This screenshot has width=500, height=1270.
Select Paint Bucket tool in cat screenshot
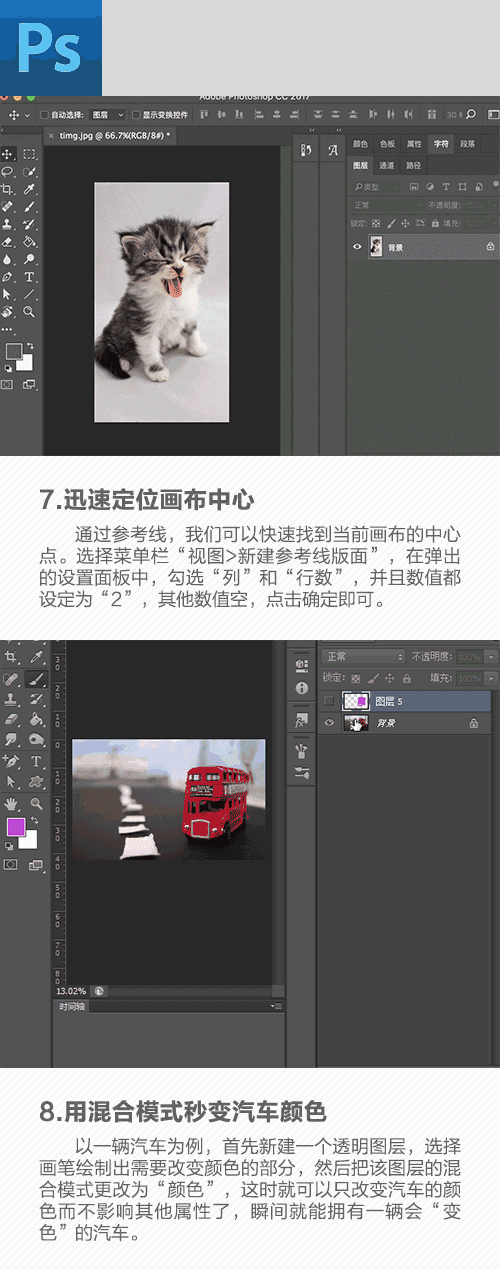tap(30, 241)
